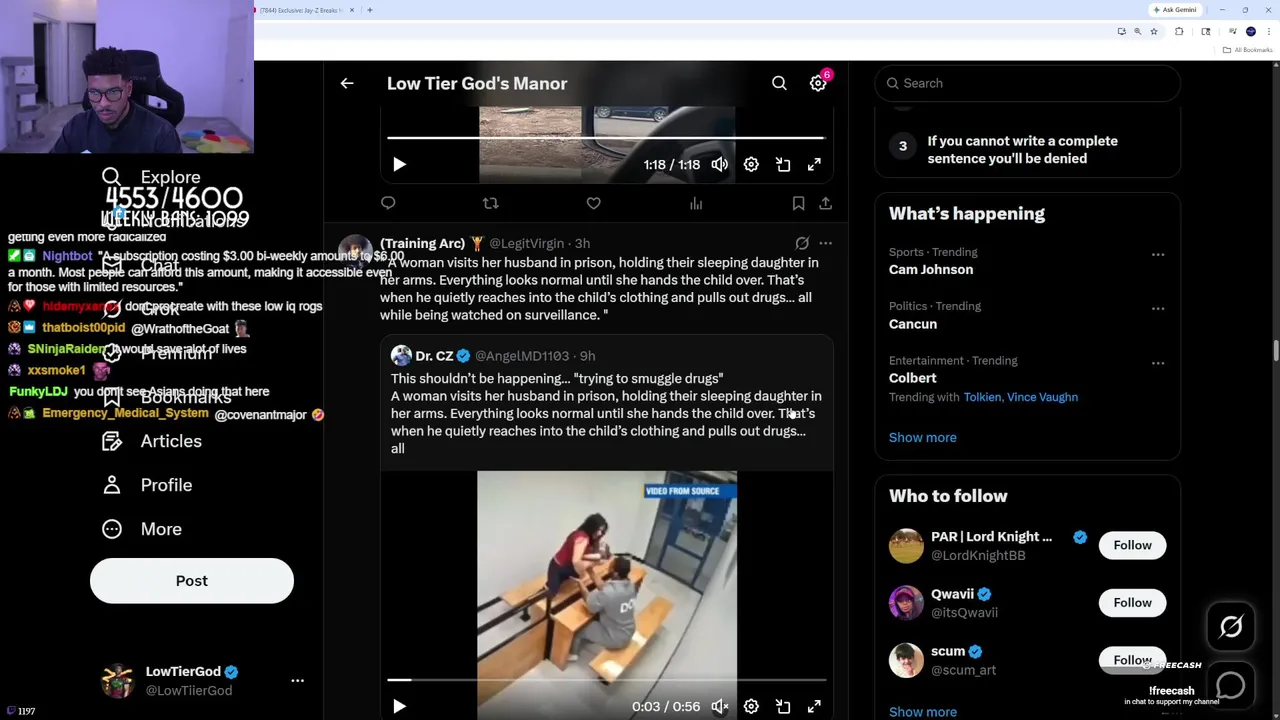1280x720 pixels.
Task: Open browser extensions puzzle icon
Action: pos(1179,32)
